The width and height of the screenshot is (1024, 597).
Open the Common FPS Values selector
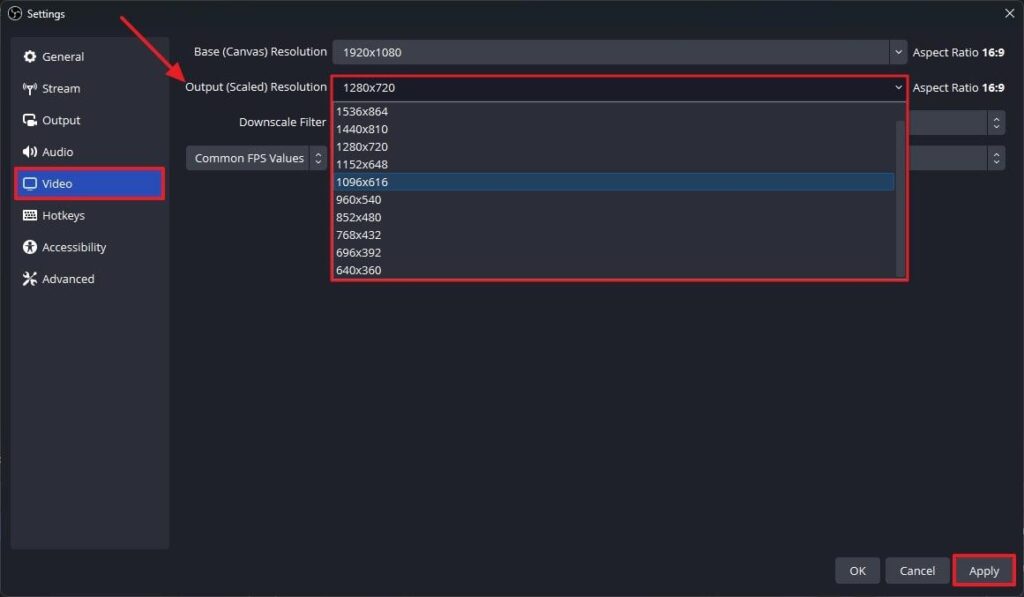(257, 158)
